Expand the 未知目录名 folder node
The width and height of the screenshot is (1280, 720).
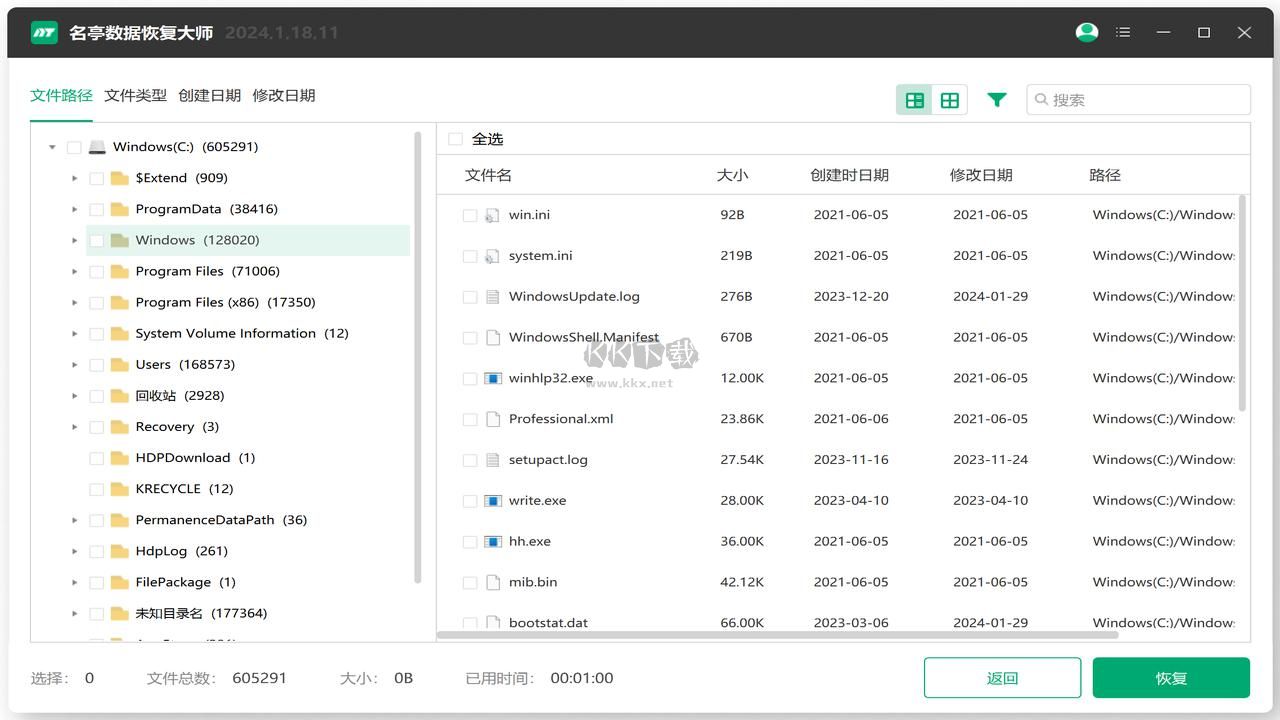tap(75, 613)
